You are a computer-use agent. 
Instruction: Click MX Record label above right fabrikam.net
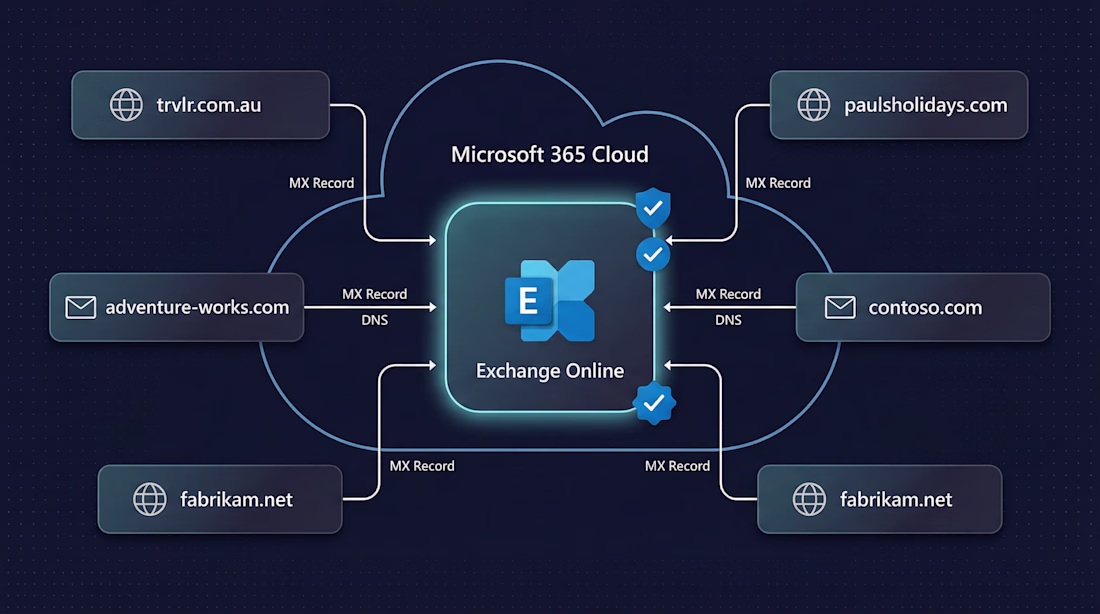coord(677,466)
